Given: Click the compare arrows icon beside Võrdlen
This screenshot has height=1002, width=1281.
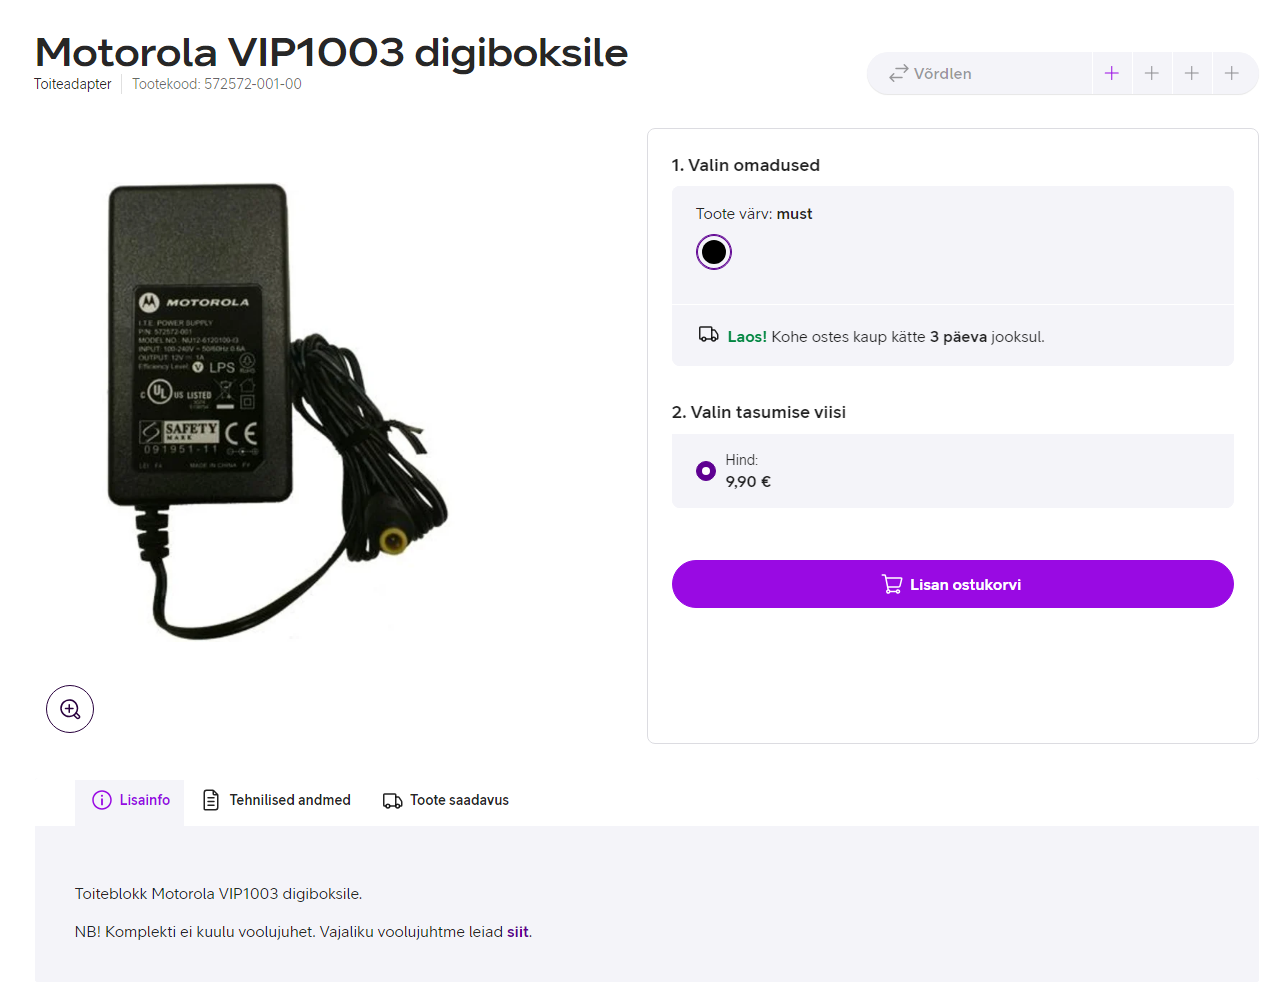Looking at the screenshot, I should [898, 73].
